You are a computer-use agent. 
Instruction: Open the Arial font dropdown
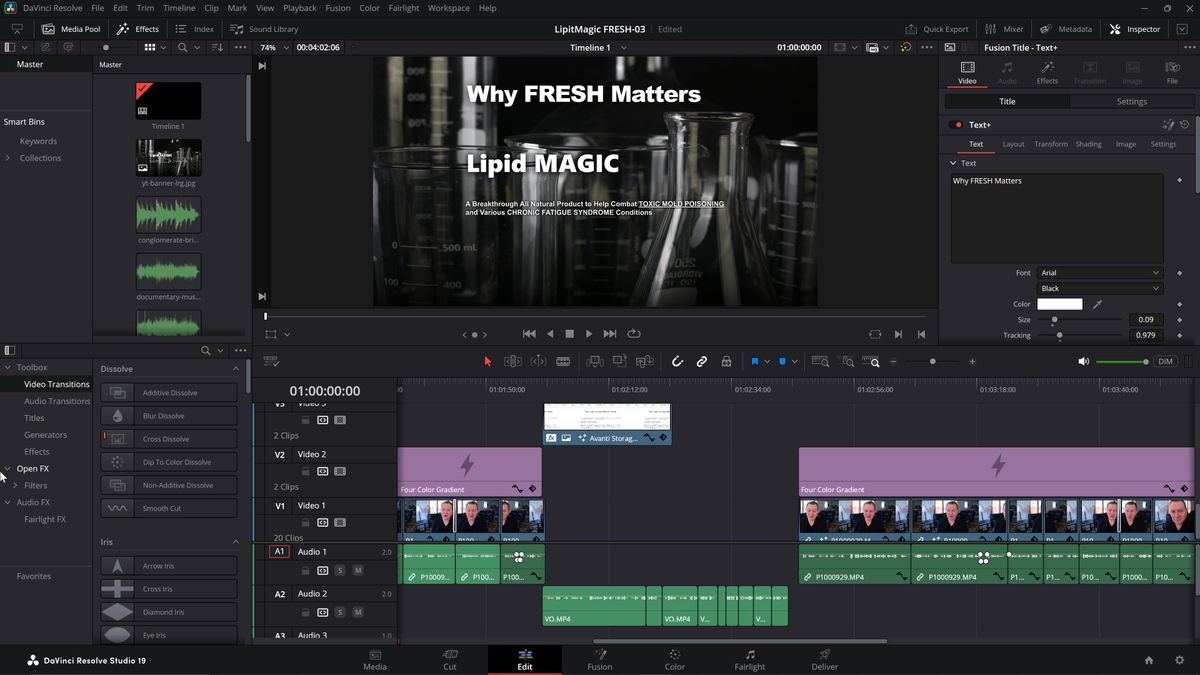point(1098,272)
